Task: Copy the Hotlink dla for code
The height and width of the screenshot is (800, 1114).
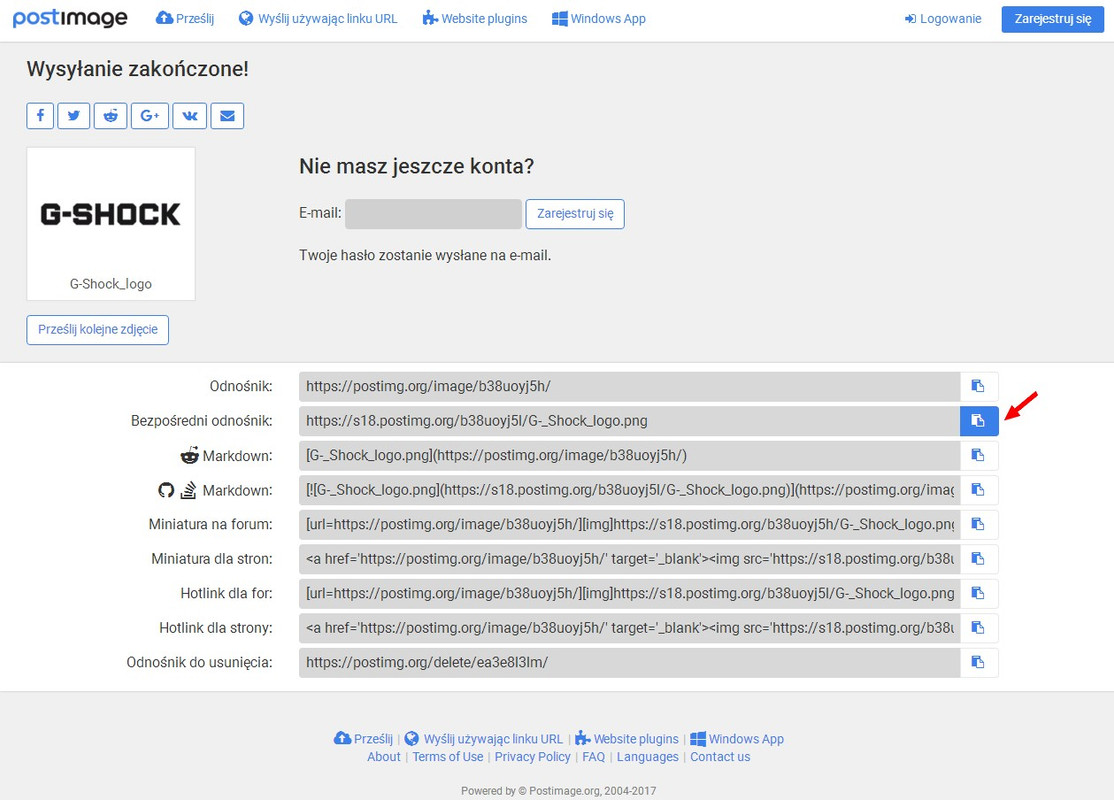Action: (979, 593)
